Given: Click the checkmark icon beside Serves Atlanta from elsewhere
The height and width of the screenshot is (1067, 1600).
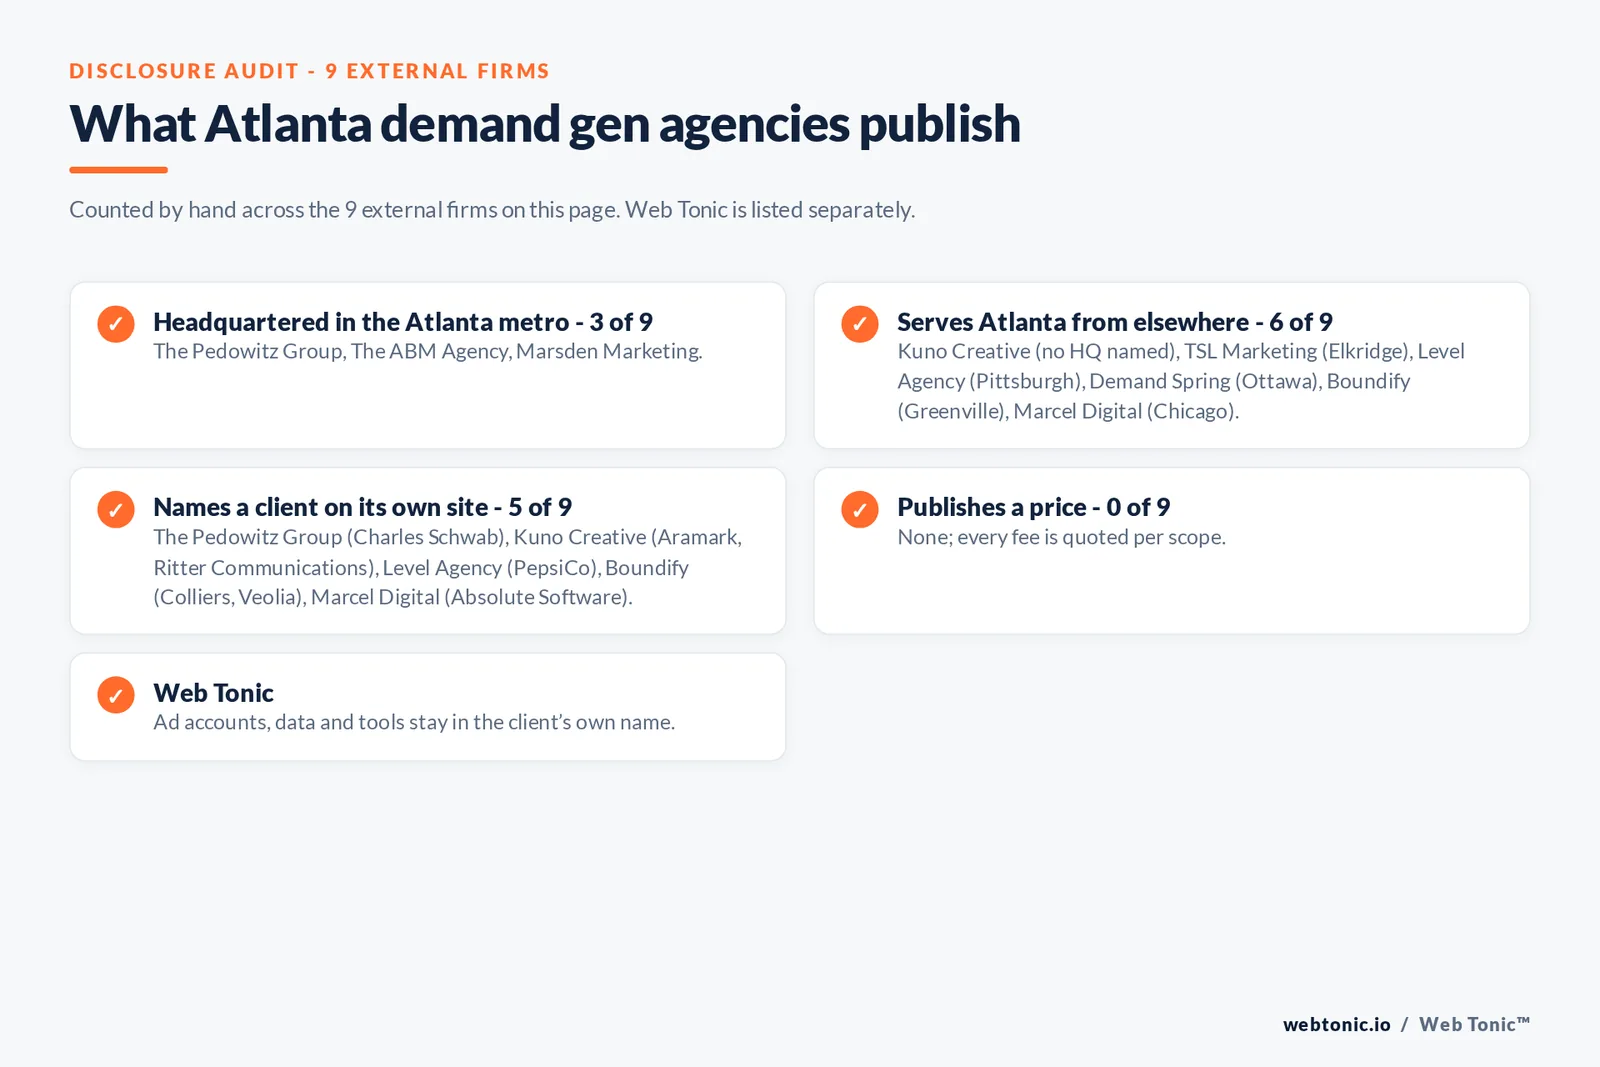Looking at the screenshot, I should [x=860, y=324].
